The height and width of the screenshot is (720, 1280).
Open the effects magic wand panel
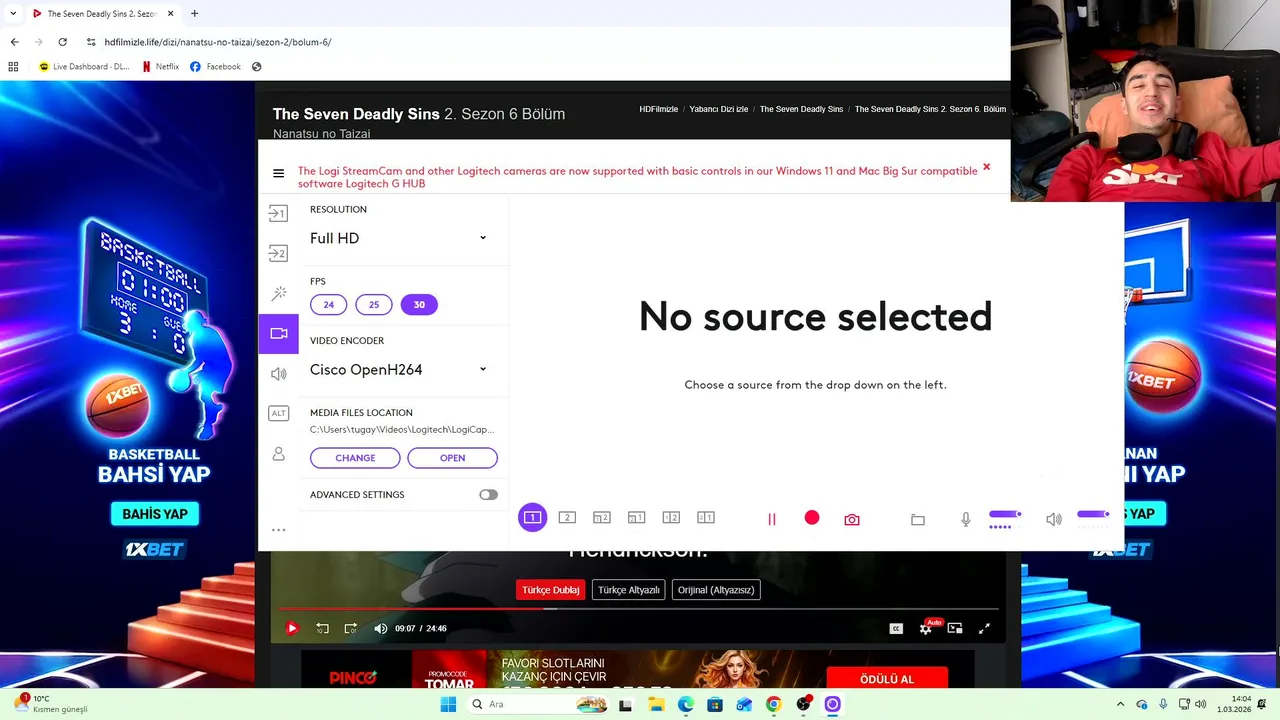tap(279, 293)
